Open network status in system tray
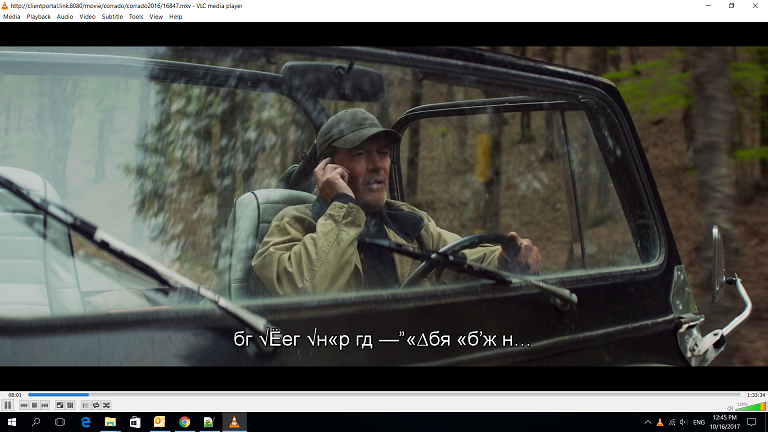 pyautogui.click(x=672, y=422)
